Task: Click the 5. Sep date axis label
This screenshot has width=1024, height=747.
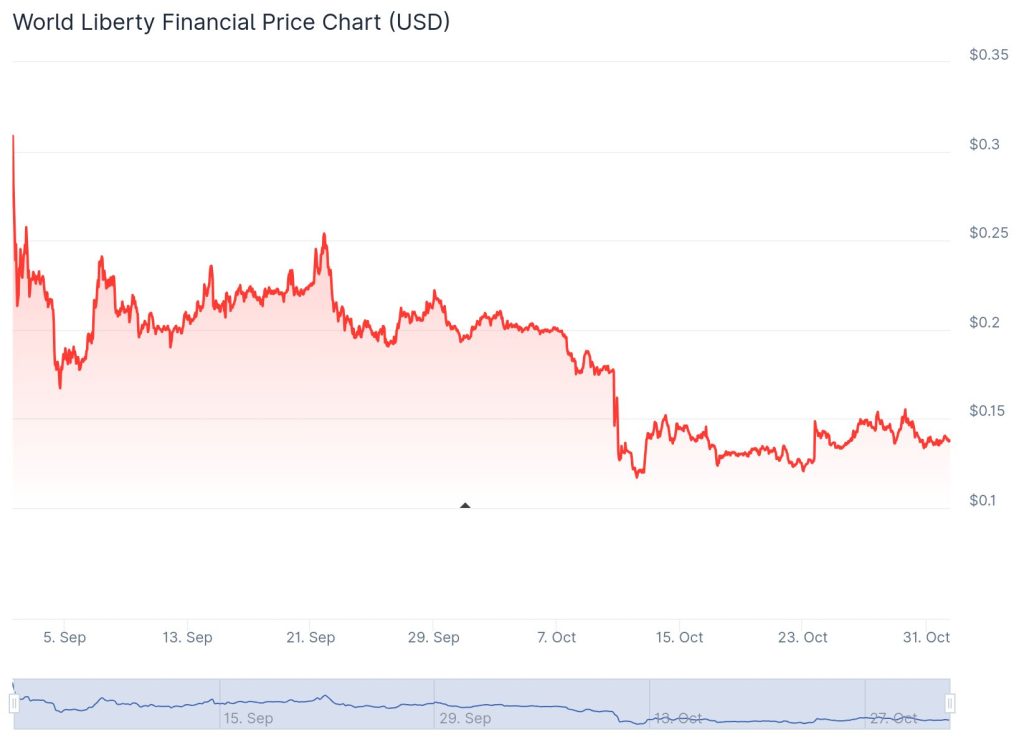Action: pos(65,637)
